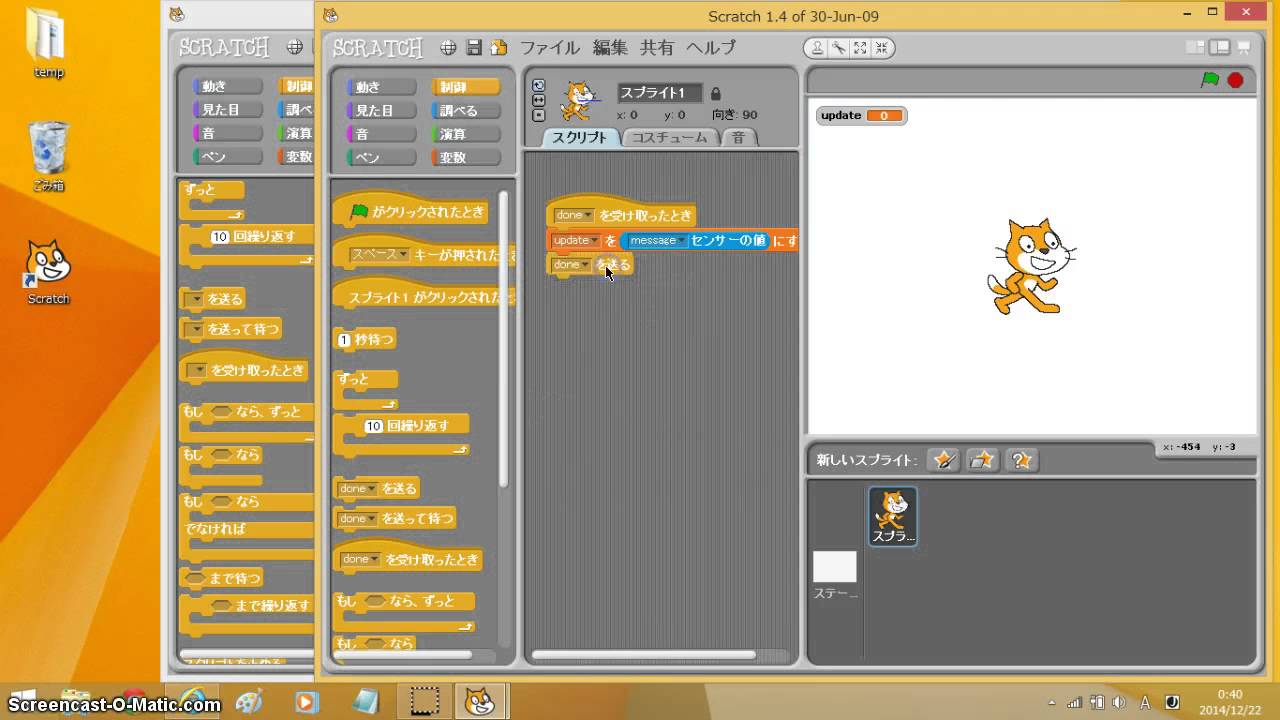Start scripts with the green flag above stage

click(1210, 80)
